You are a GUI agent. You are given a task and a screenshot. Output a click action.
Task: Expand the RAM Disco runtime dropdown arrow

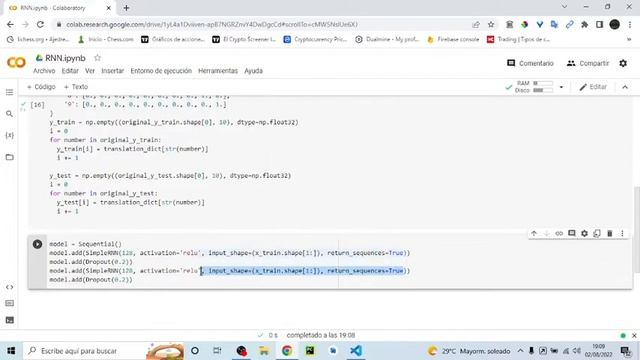(x=561, y=87)
